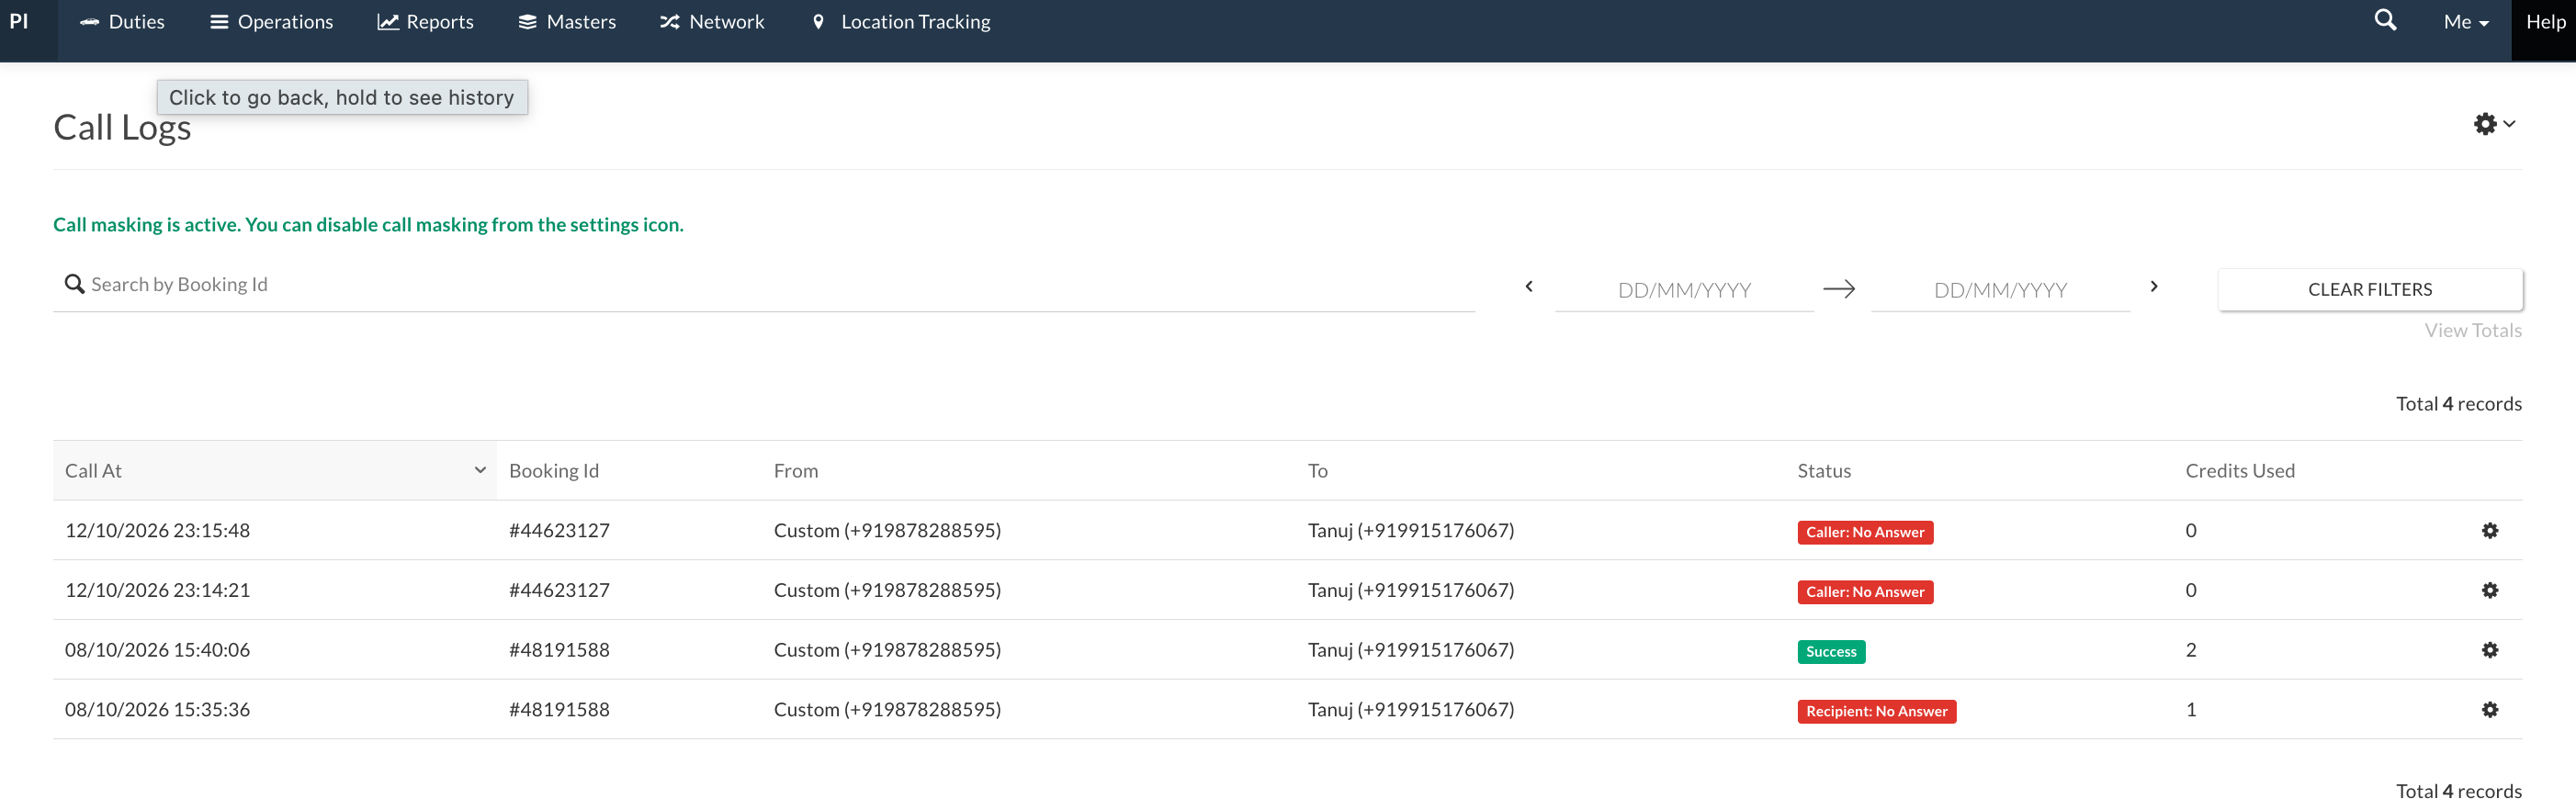The height and width of the screenshot is (810, 2576).
Task: Click the Recipient: No Answer badge
Action: [1876, 712]
